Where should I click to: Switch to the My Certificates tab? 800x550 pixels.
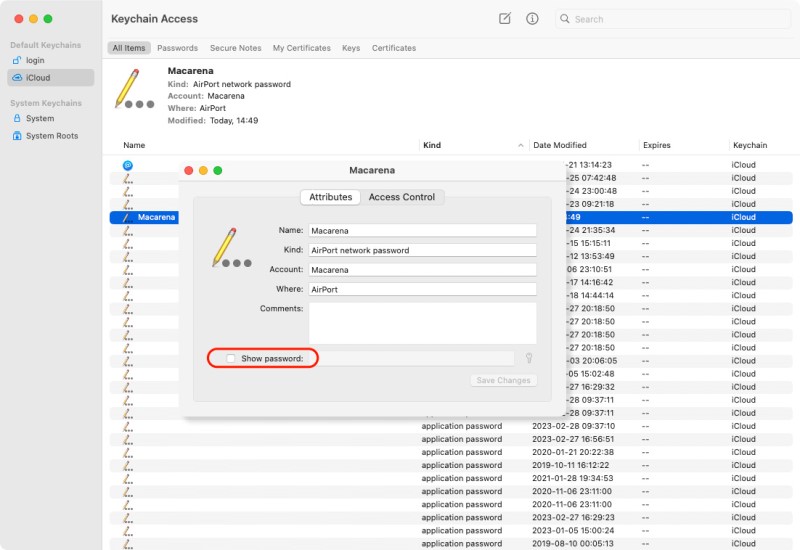(x=302, y=48)
